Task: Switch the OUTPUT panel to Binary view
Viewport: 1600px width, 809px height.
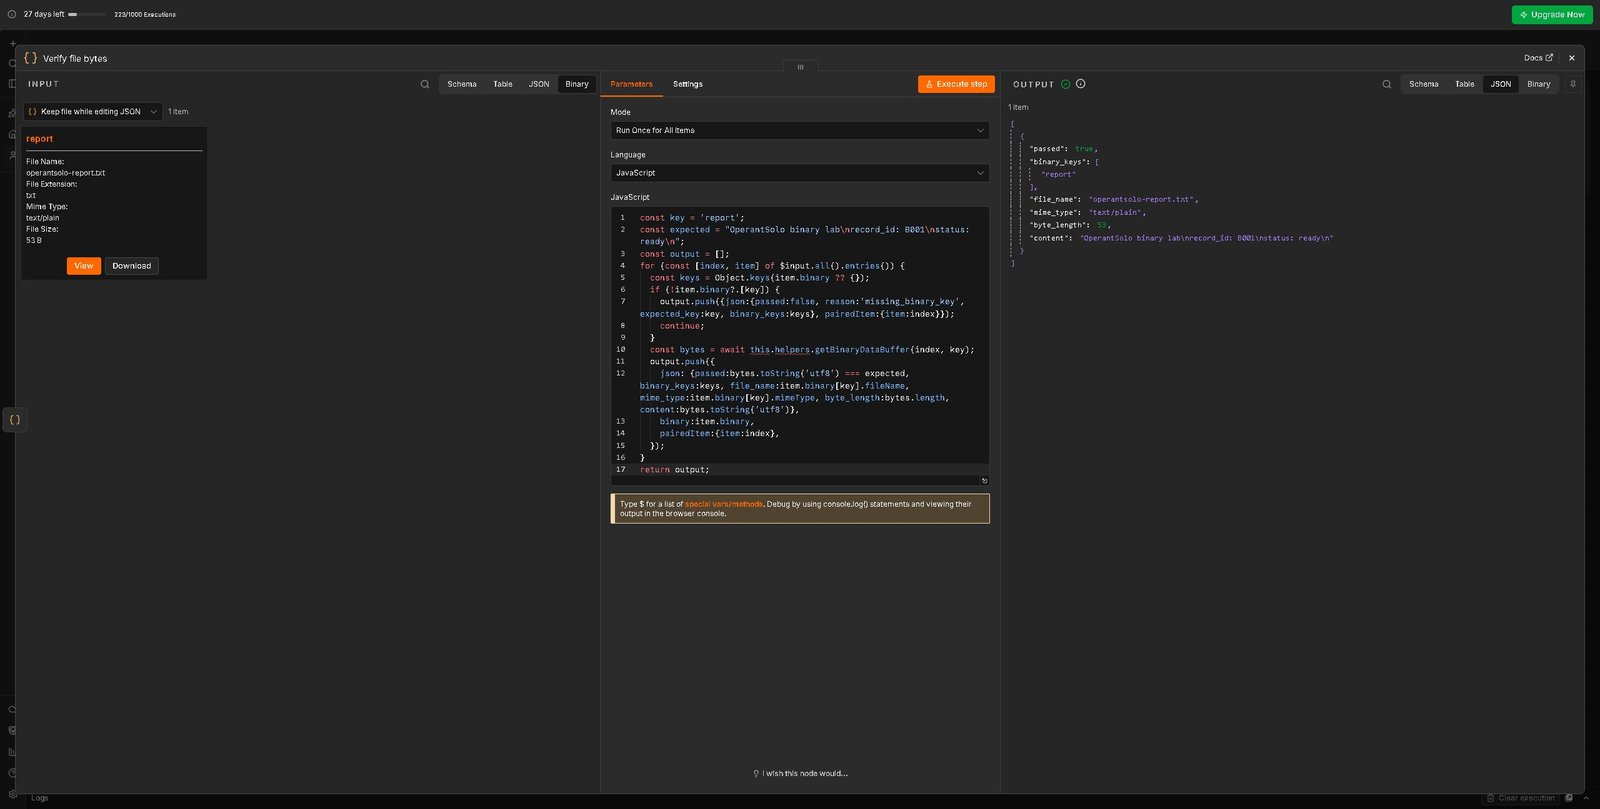Action: (1539, 84)
